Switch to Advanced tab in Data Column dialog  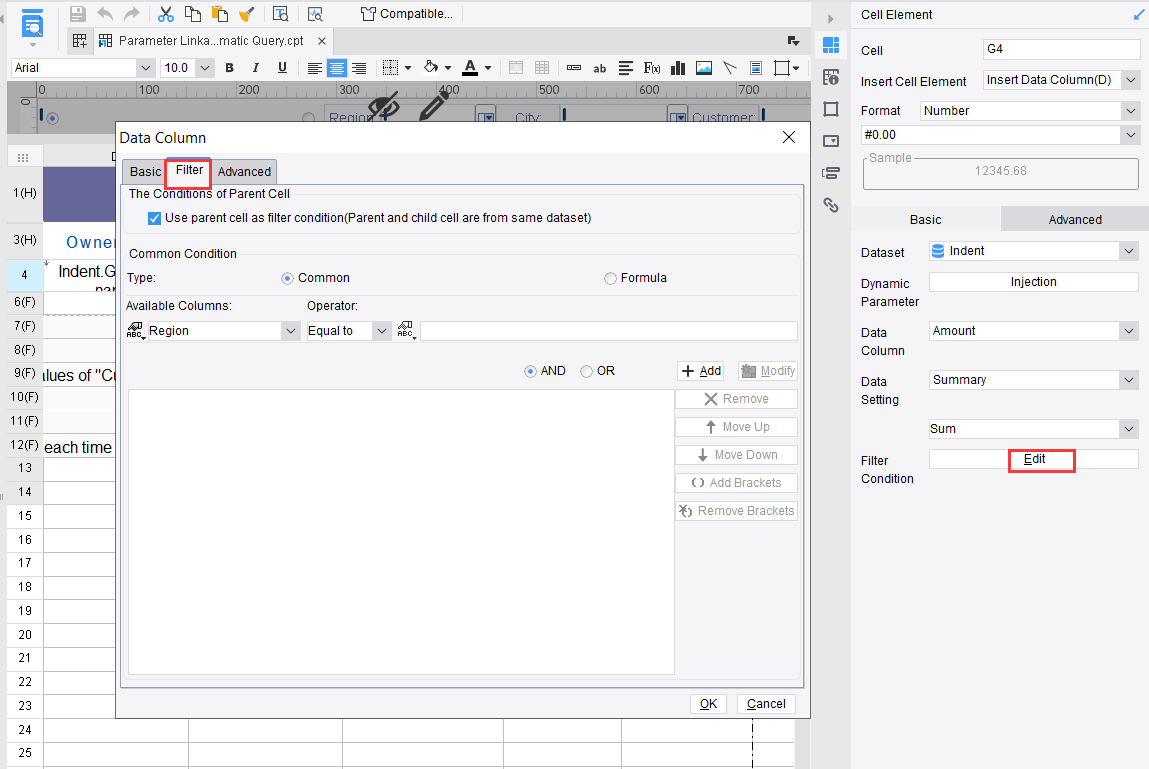click(x=244, y=172)
